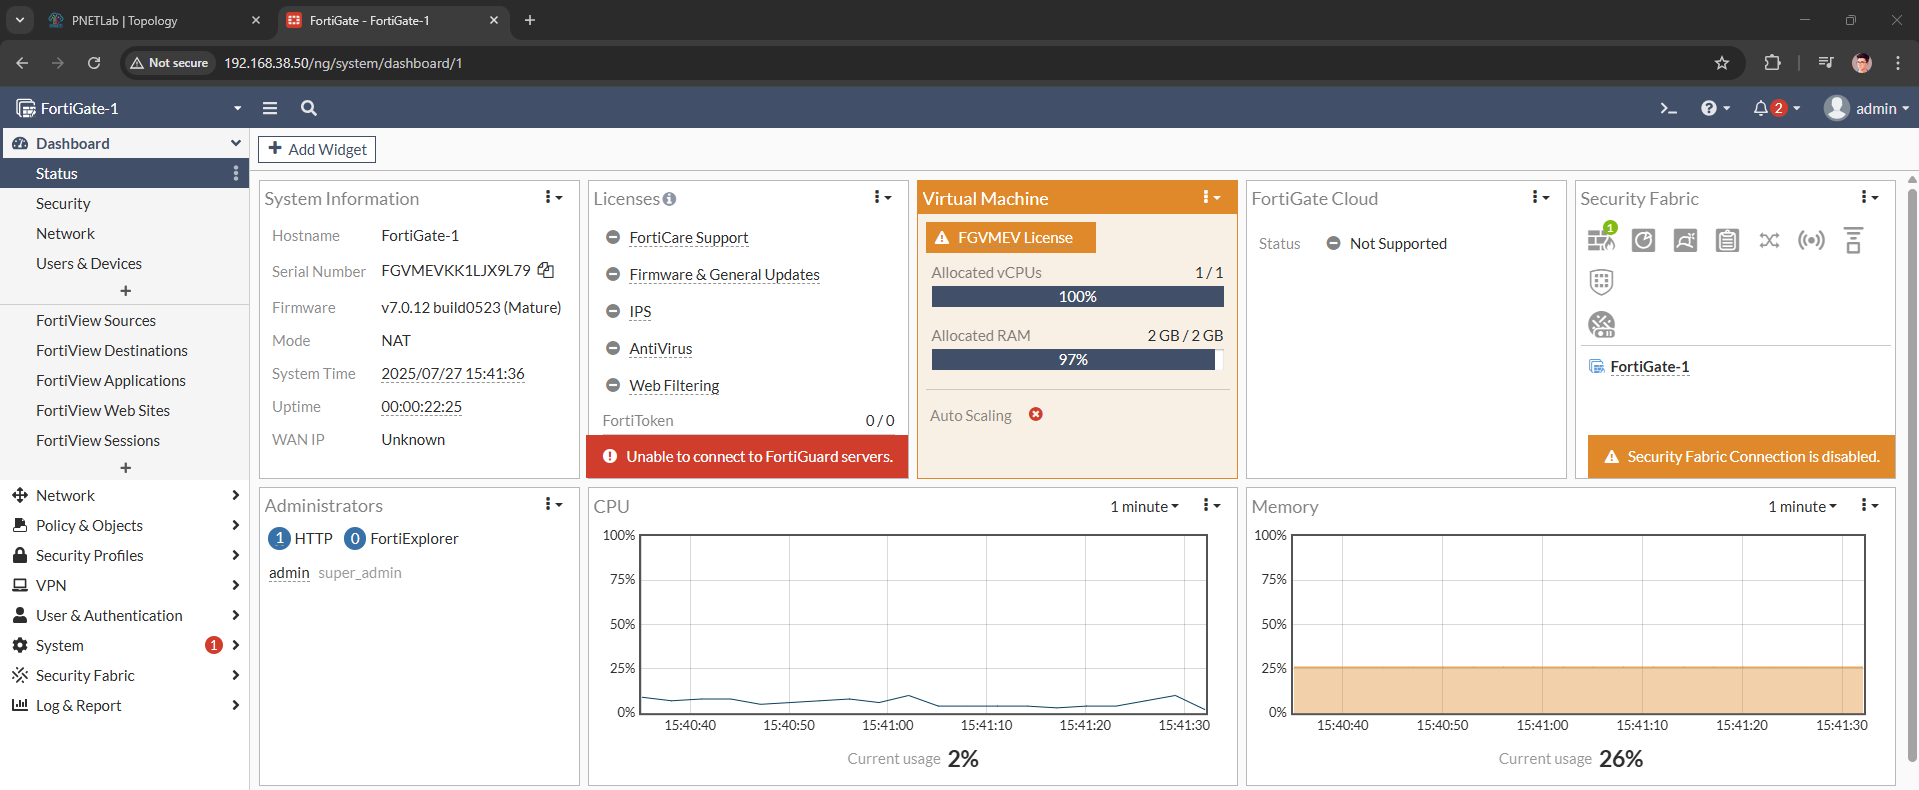The width and height of the screenshot is (1919, 790).
Task: Click the Status three-dot options icon
Action: (236, 173)
